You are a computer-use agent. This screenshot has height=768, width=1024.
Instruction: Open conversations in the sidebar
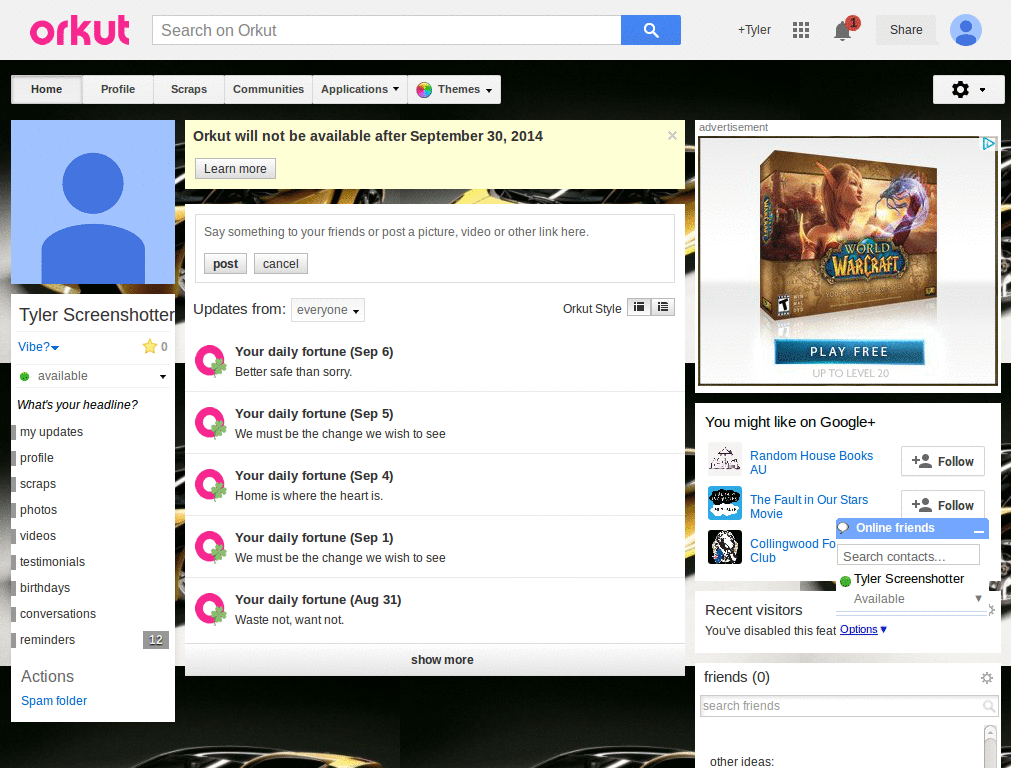point(58,614)
